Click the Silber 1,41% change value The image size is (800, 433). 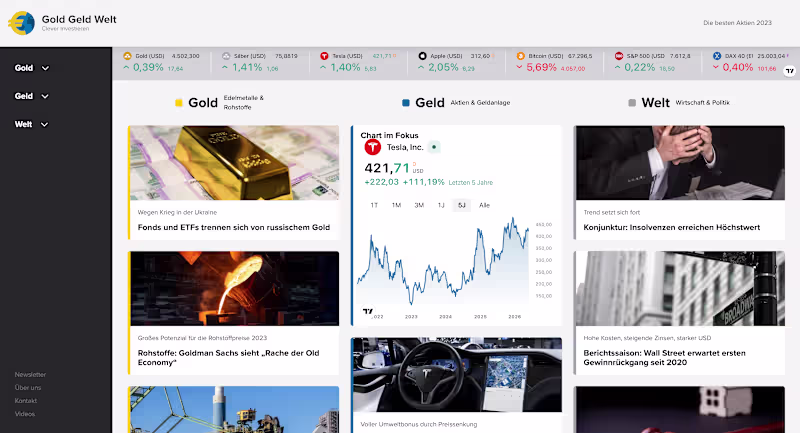pyautogui.click(x=247, y=67)
